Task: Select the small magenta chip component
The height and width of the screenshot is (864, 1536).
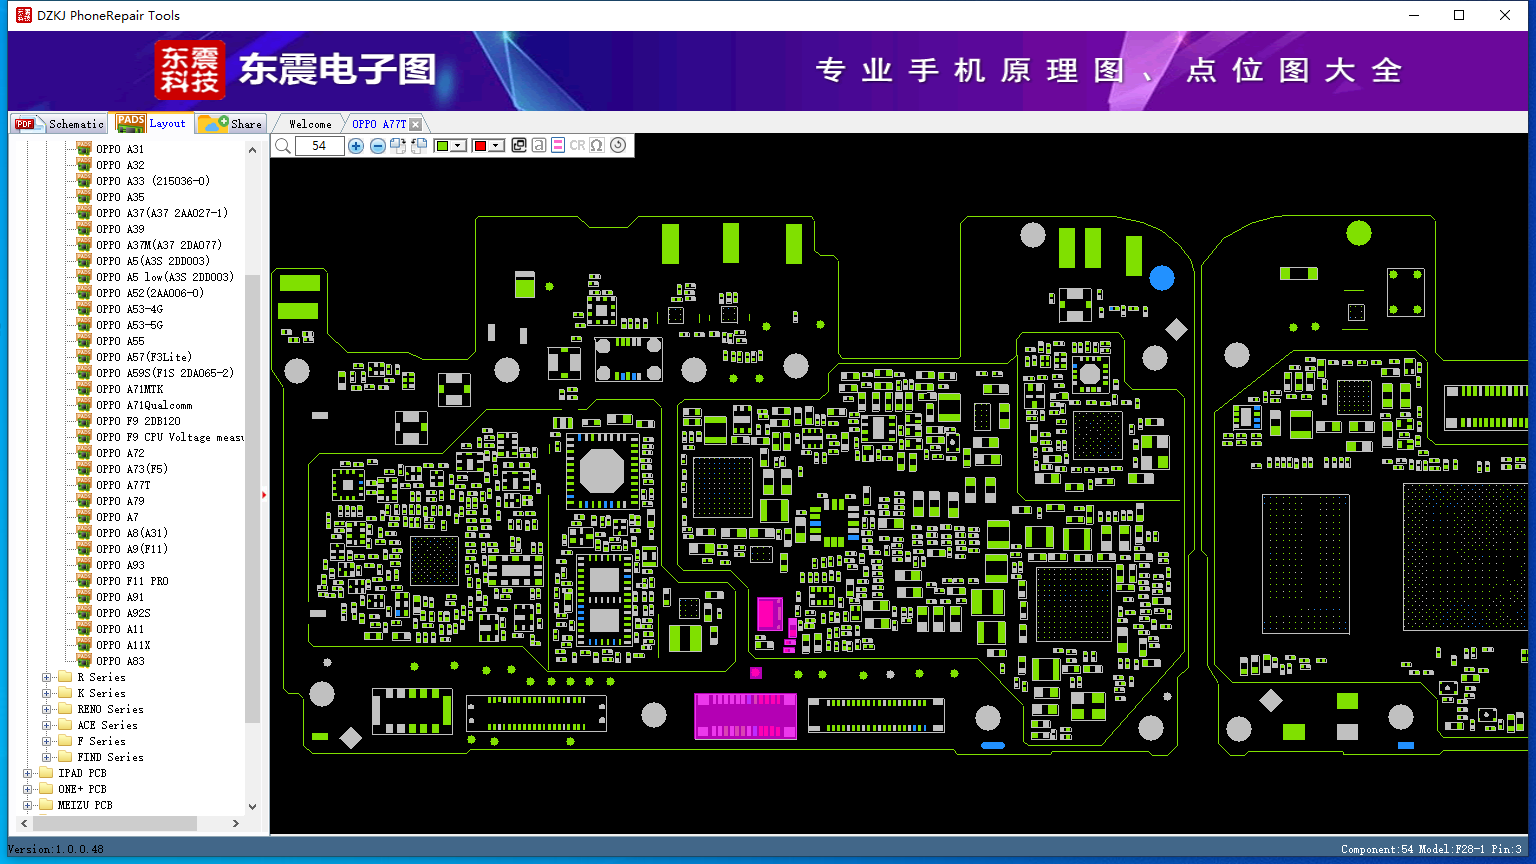Action: click(x=769, y=613)
